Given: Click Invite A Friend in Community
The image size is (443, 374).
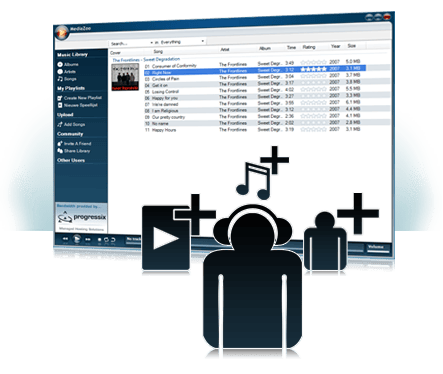Looking at the screenshot, I should pos(74,144).
